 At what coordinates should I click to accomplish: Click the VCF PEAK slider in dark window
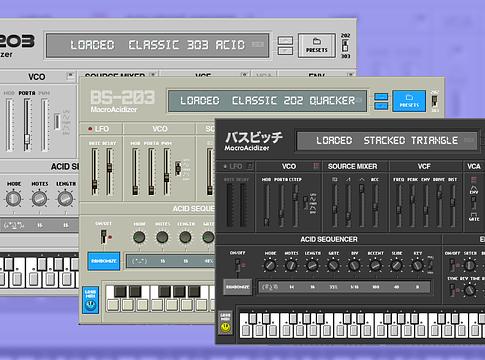(x=412, y=206)
